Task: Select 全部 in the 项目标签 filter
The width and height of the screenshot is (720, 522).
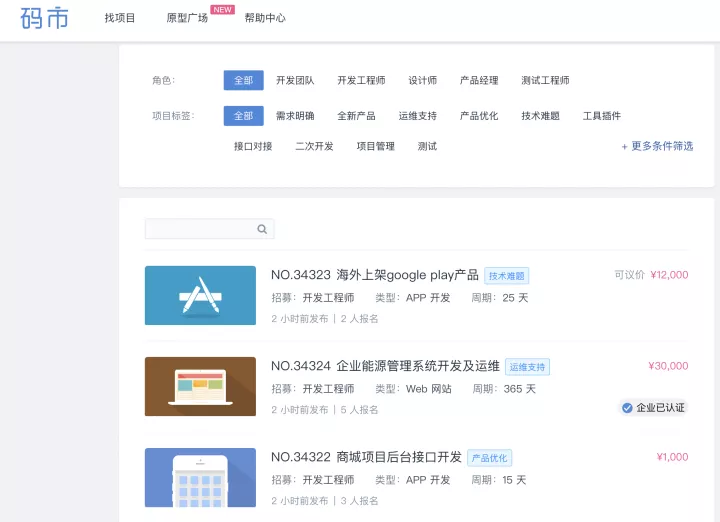Action: [x=244, y=116]
